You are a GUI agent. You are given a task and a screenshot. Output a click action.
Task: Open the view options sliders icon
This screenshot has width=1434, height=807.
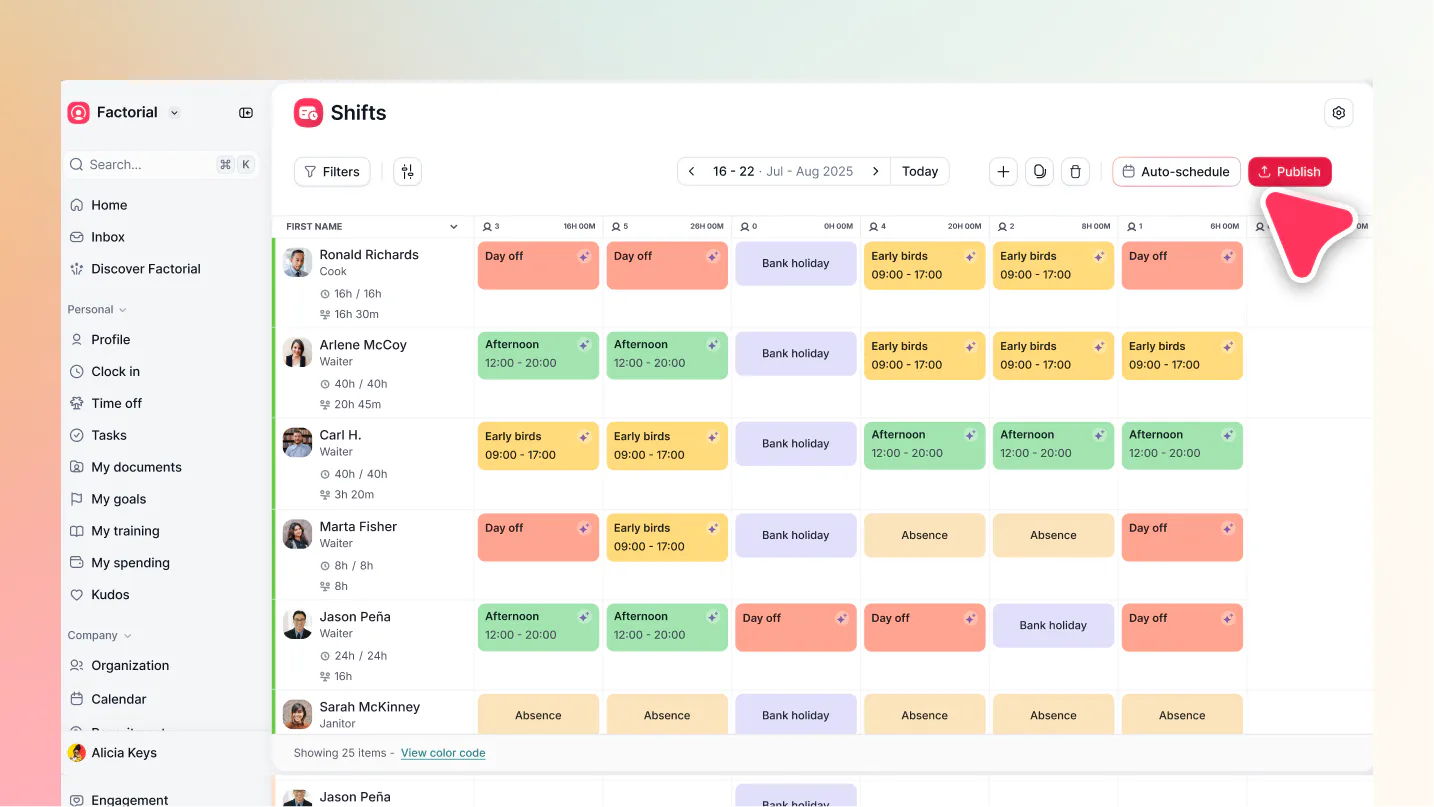point(407,172)
